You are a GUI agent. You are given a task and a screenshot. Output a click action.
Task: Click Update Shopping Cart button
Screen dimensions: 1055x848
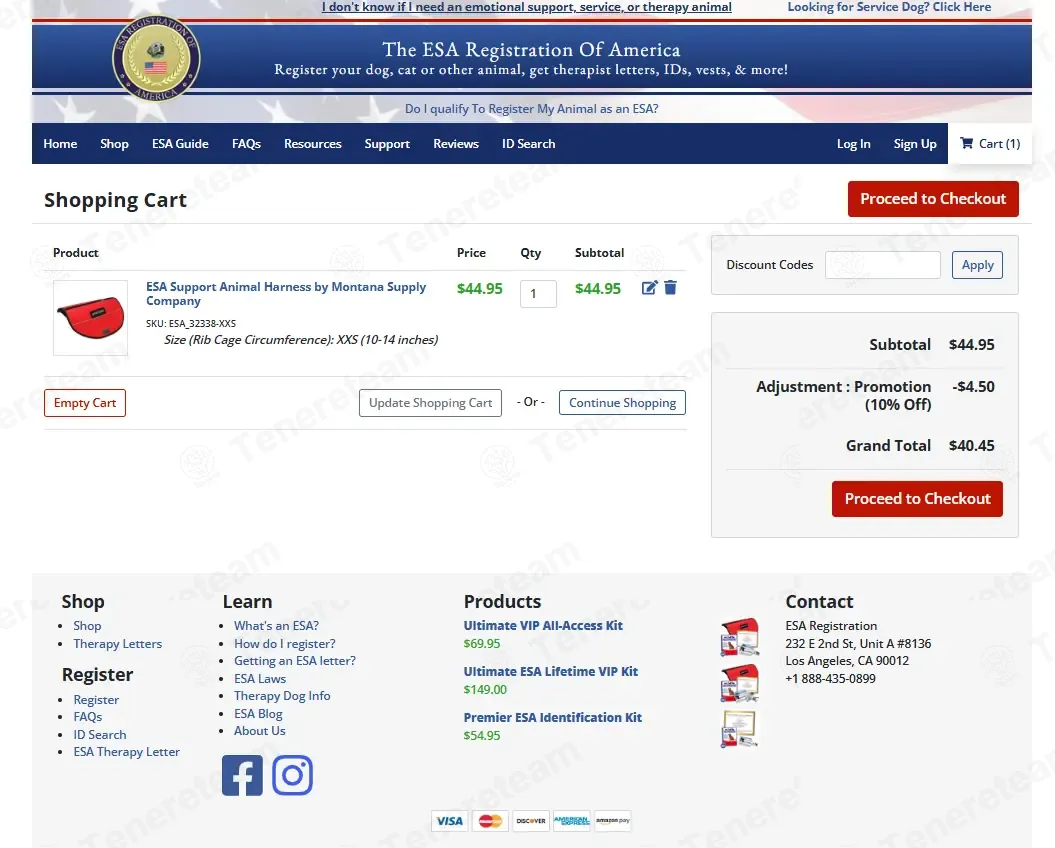click(x=431, y=402)
